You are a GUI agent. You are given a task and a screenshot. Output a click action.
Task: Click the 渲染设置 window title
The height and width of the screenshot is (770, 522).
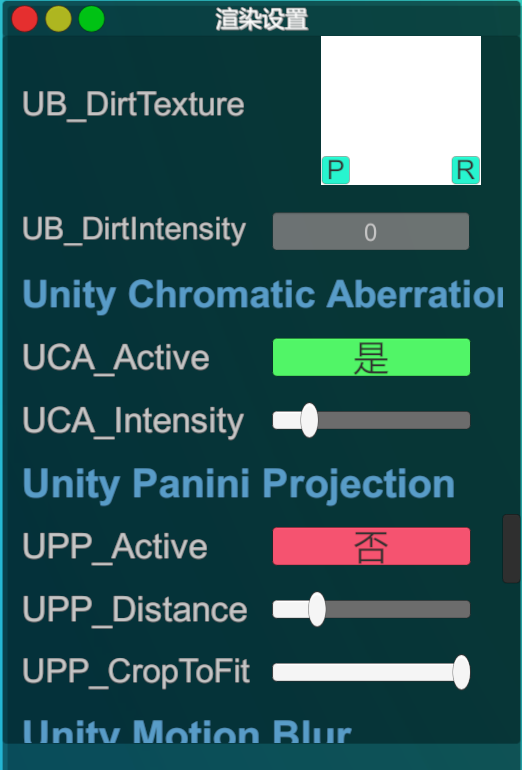pyautogui.click(x=262, y=20)
